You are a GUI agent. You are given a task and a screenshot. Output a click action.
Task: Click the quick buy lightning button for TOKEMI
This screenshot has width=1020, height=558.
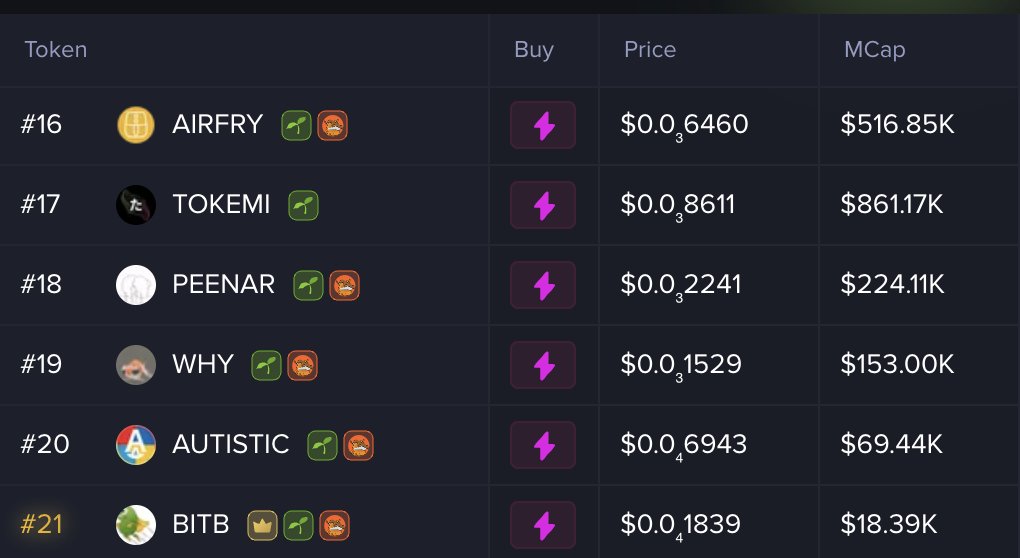[543, 205]
